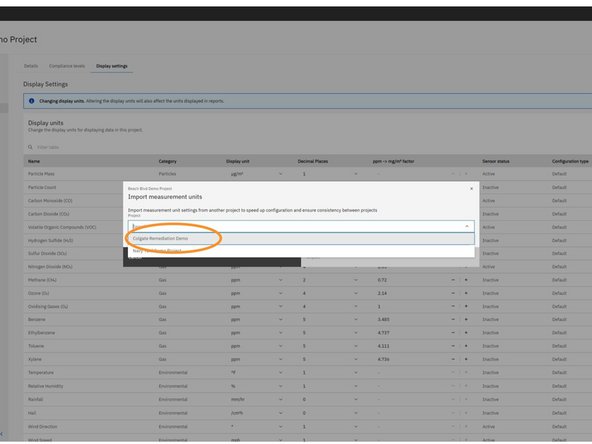Open Toluene decimal places dropdown
Image resolution: width=592 pixels, height=444 pixels.
point(355,346)
